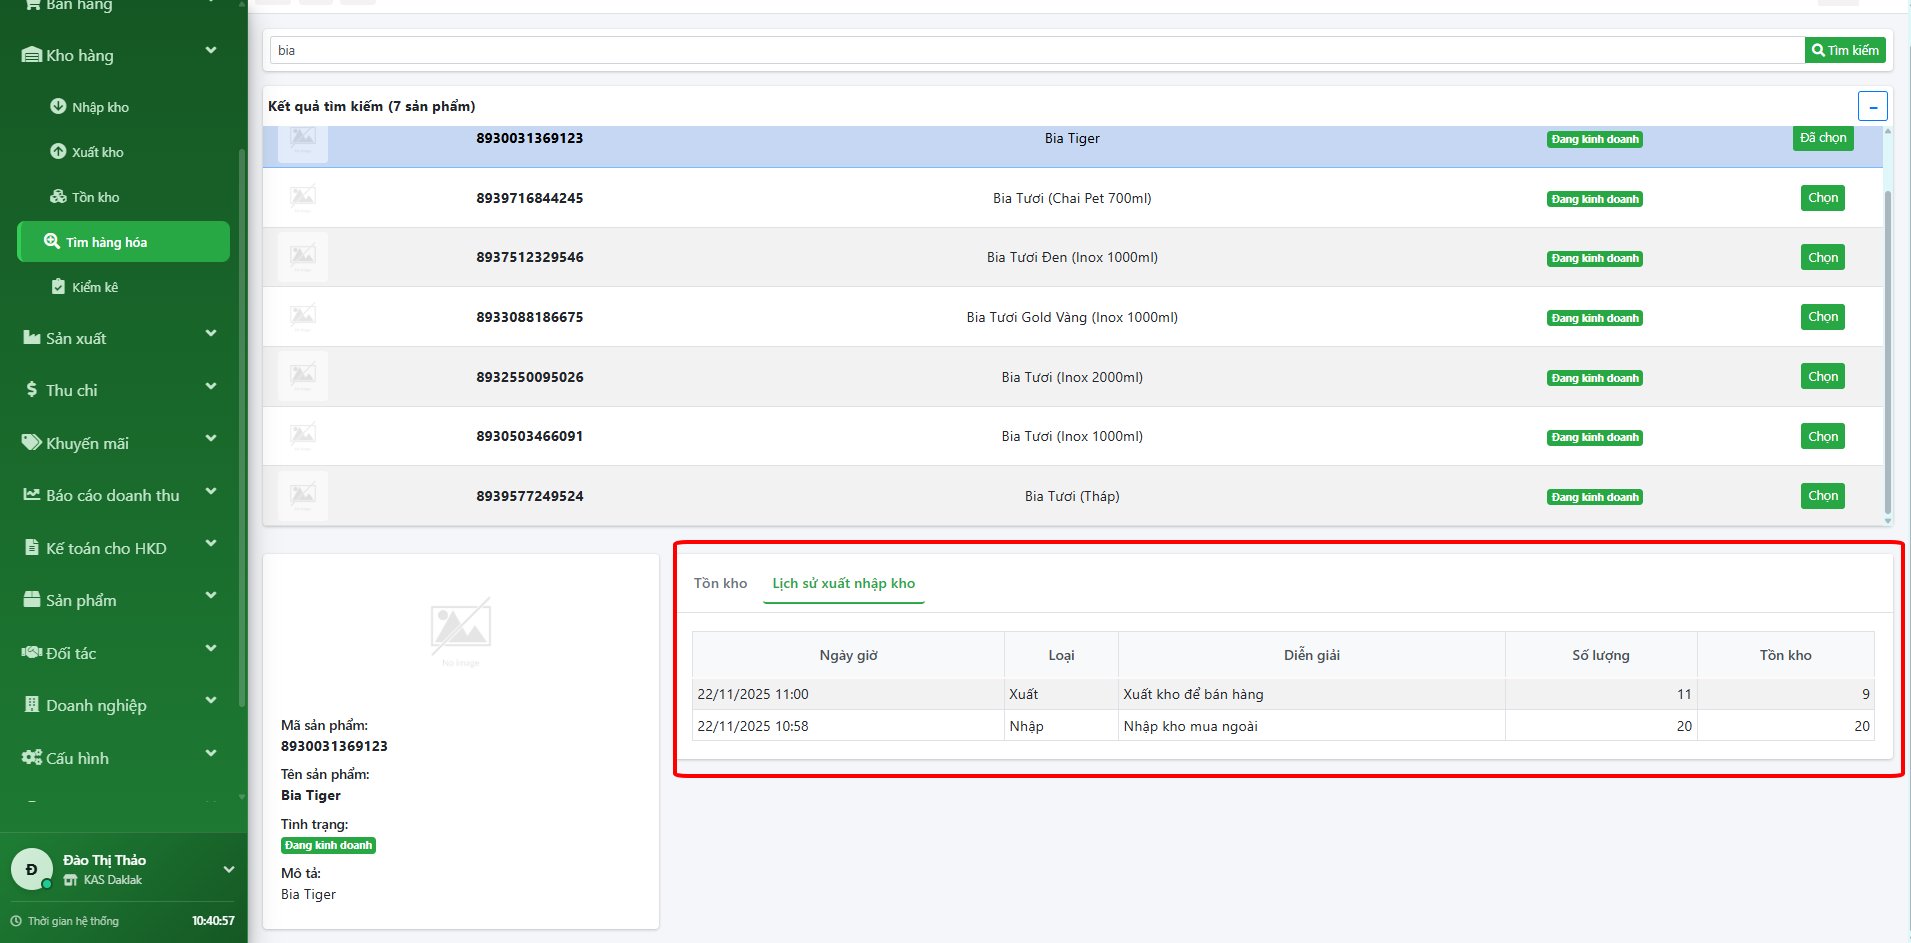Click the Cấu hình gears icon
The width and height of the screenshot is (1911, 943).
[32, 758]
